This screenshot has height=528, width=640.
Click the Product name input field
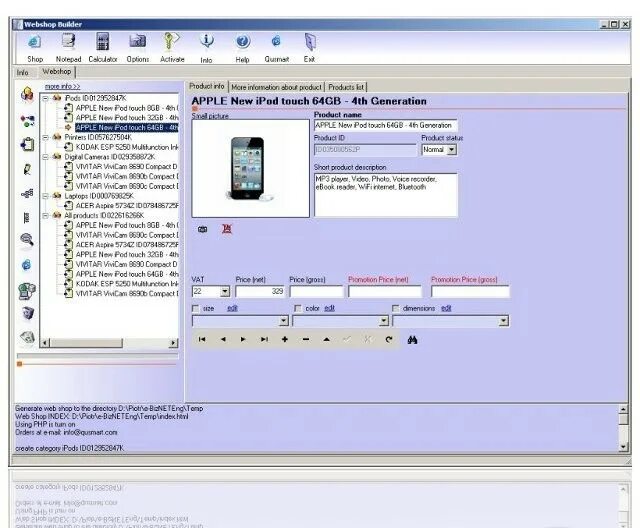point(386,126)
